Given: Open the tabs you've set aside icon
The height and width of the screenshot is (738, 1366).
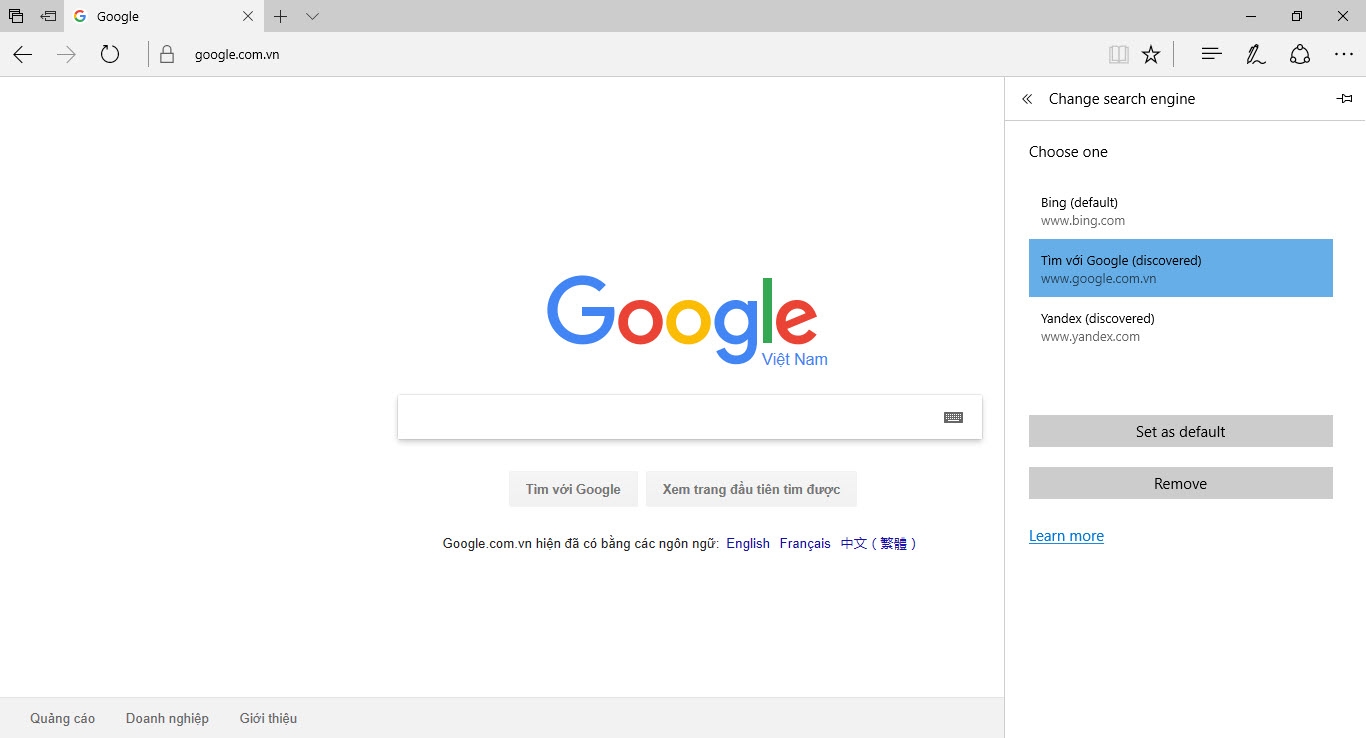Looking at the screenshot, I should coord(16,16).
